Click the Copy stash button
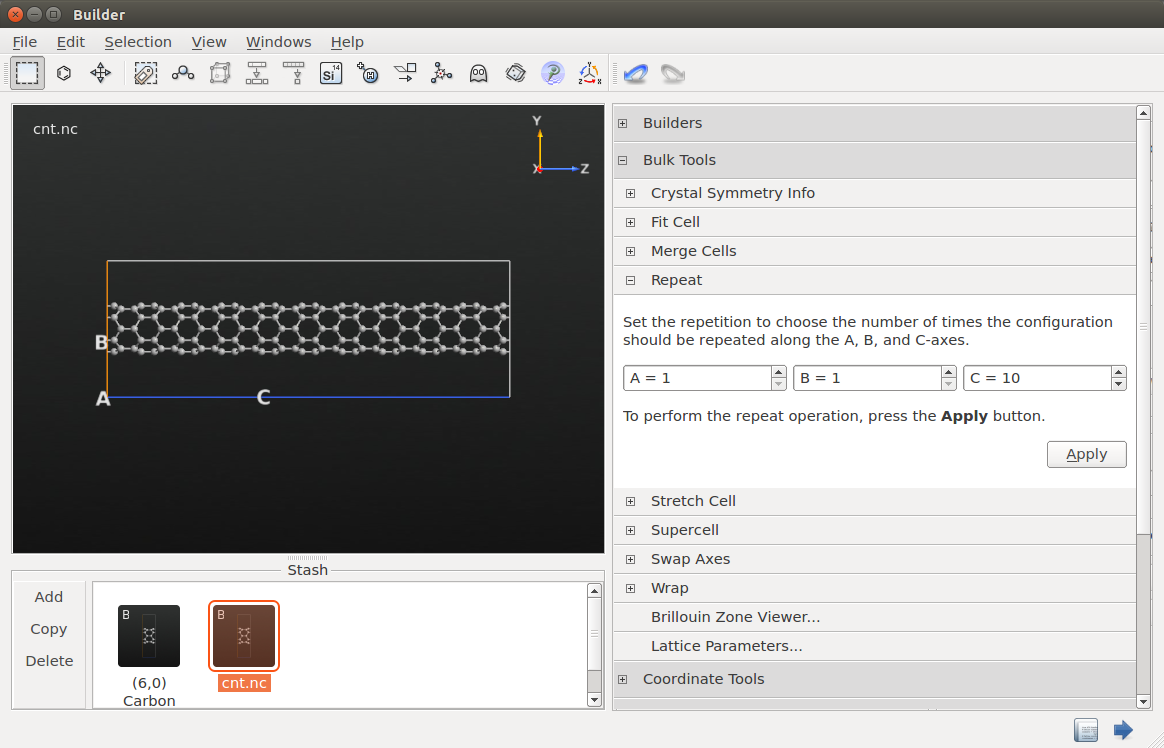Image resolution: width=1164 pixels, height=748 pixels. point(48,629)
